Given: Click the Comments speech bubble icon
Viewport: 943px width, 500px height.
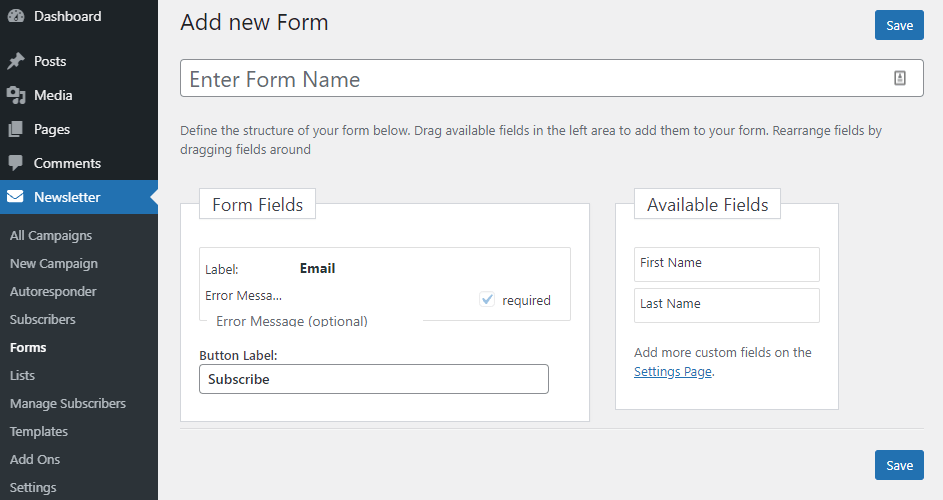Looking at the screenshot, I should (x=15, y=163).
